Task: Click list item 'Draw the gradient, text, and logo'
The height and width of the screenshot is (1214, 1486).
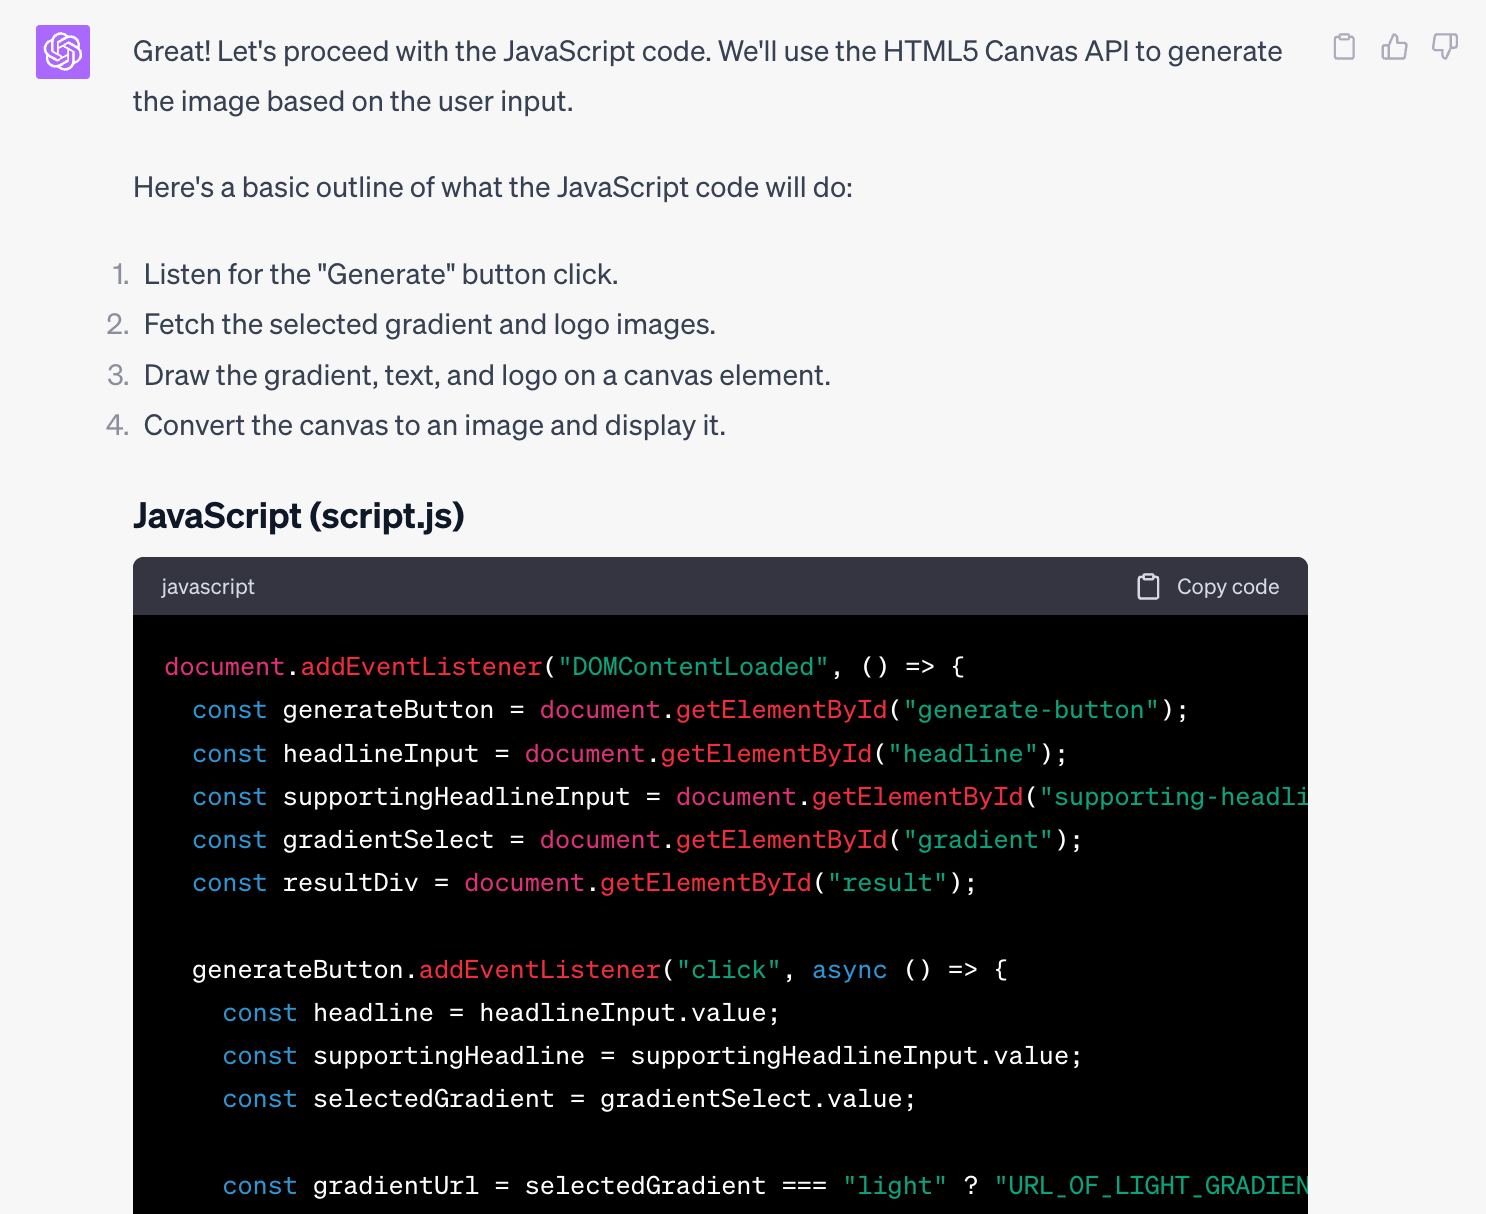Action: click(x=487, y=375)
